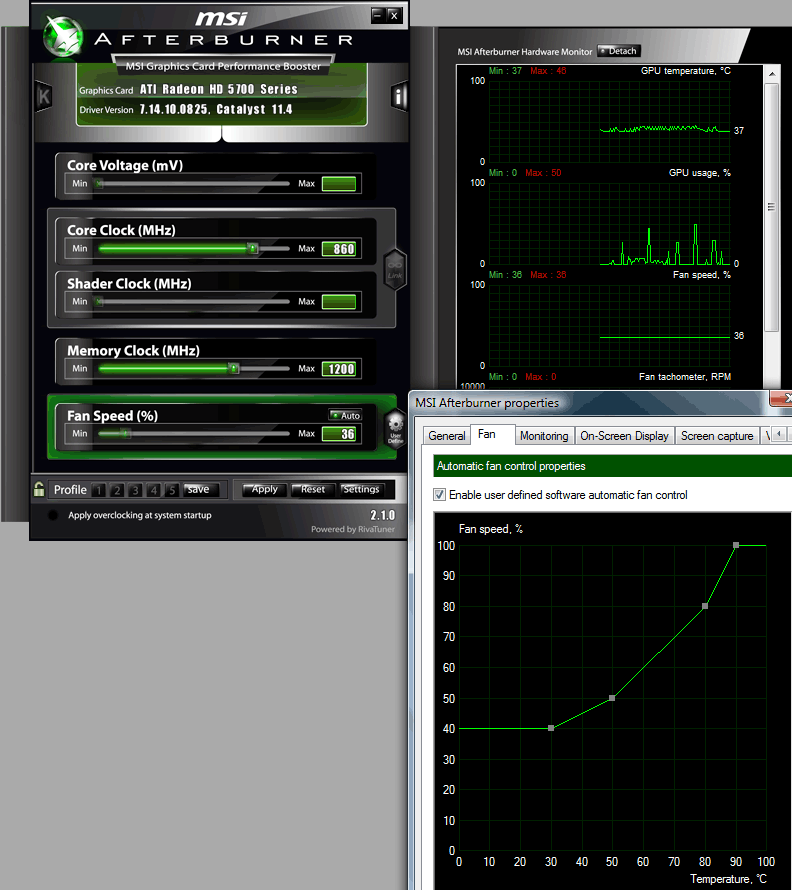This screenshot has width=792, height=890.
Task: Click the Core Voltage slider track
Action: point(193,183)
